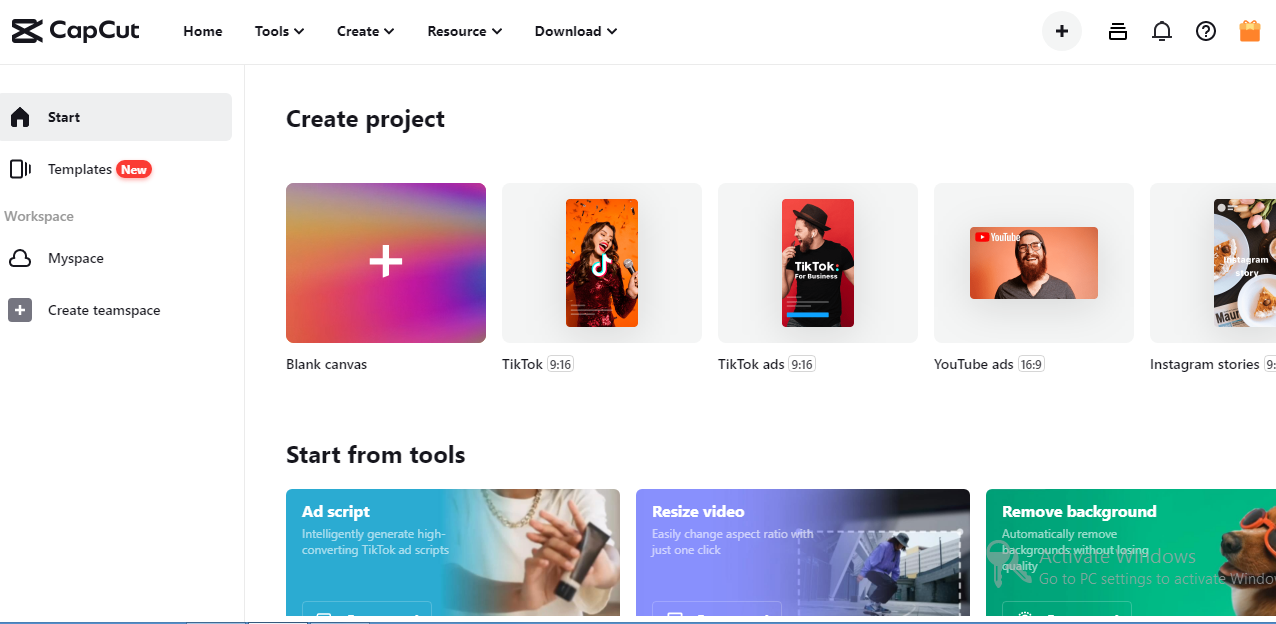Screen dimensions: 1276x624
Task: Click the plus create-new button in header
Action: (x=1062, y=31)
